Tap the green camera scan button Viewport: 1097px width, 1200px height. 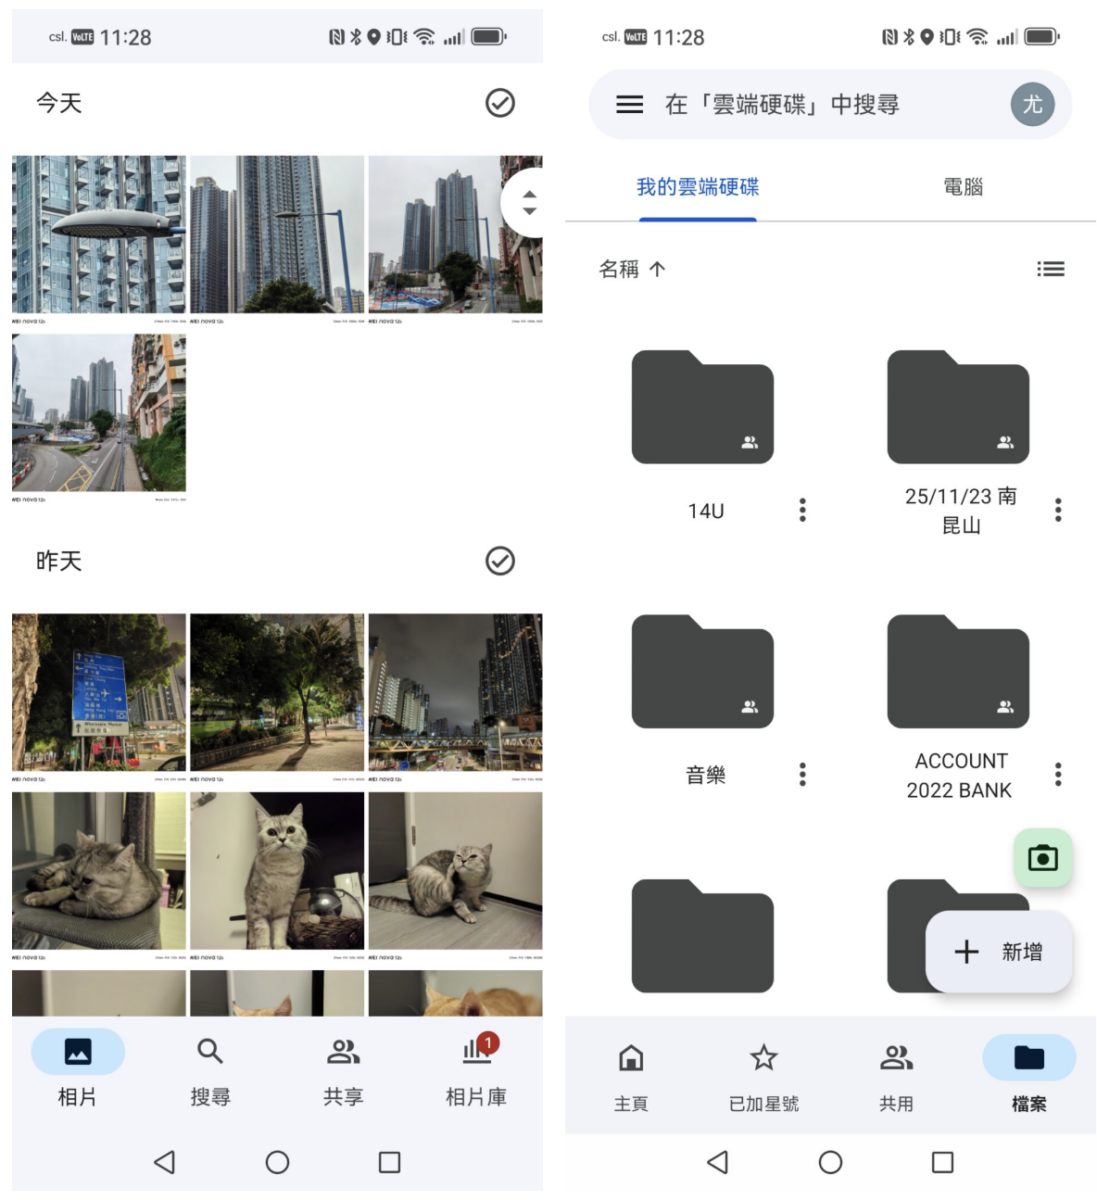1042,858
